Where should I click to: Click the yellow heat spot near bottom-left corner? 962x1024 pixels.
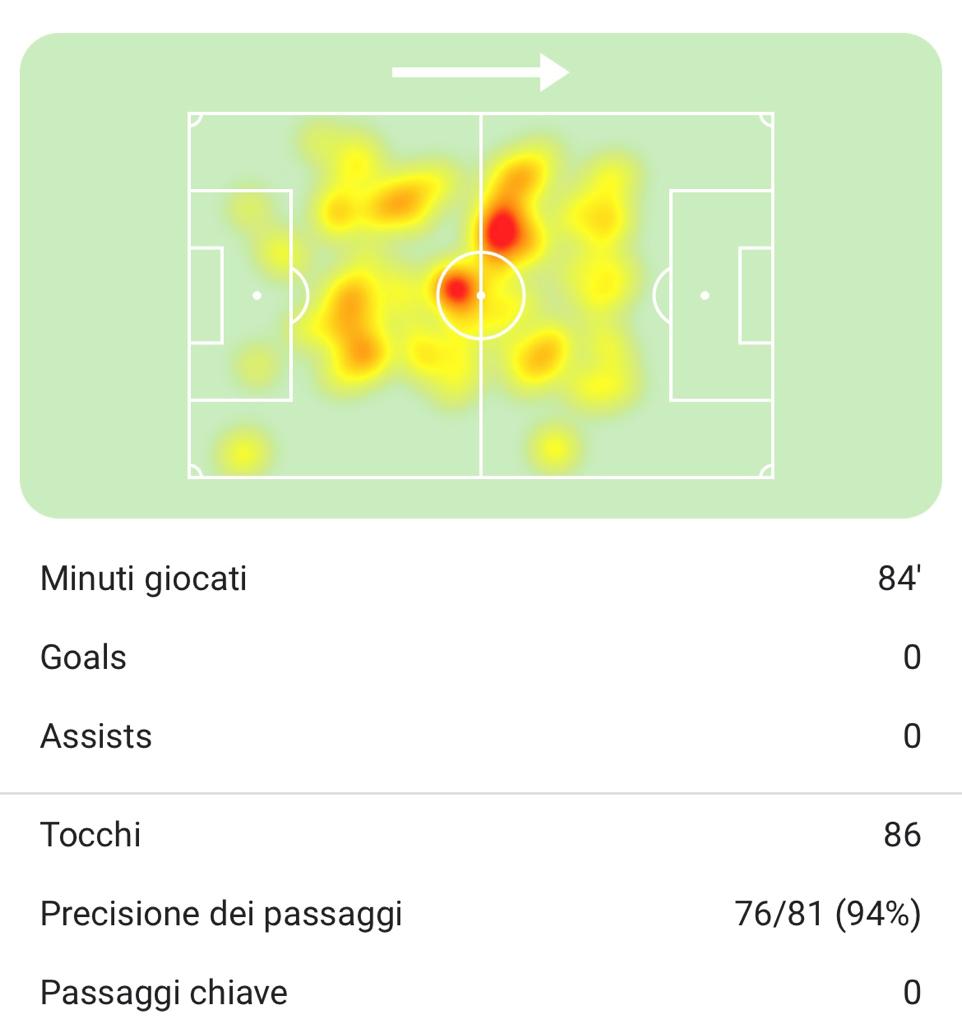[x=243, y=449]
